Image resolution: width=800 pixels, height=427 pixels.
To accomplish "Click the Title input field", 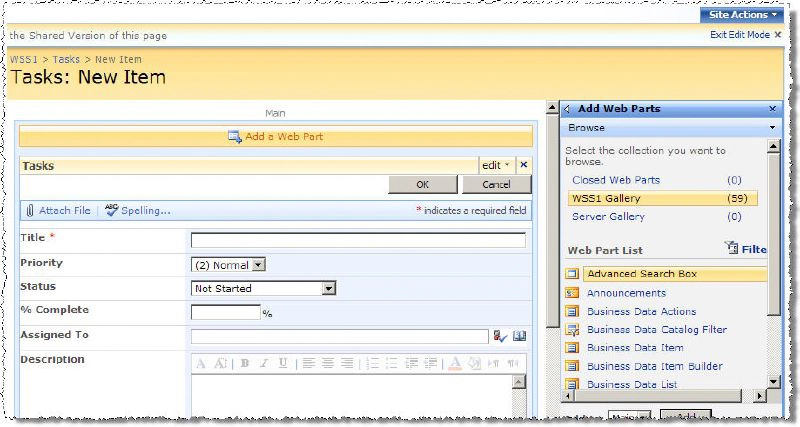I will [358, 240].
